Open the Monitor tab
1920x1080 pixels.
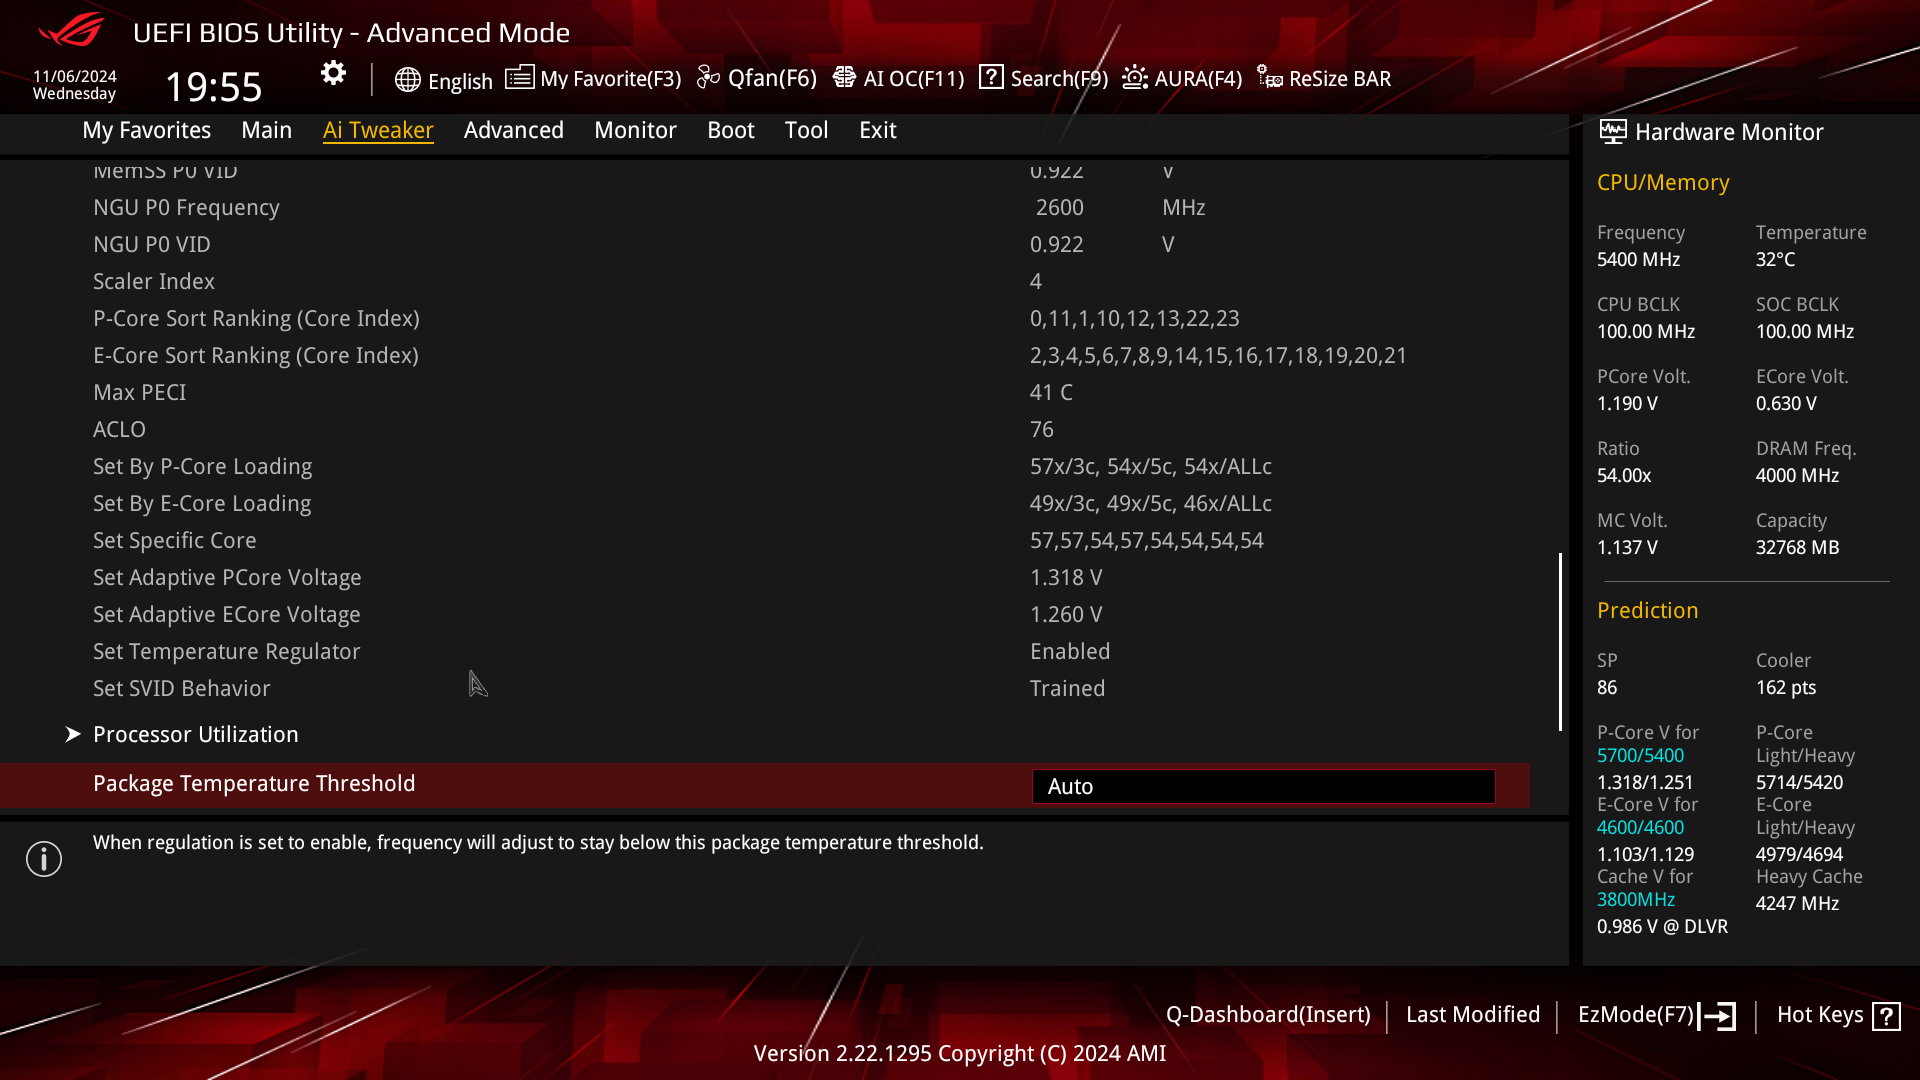click(635, 130)
